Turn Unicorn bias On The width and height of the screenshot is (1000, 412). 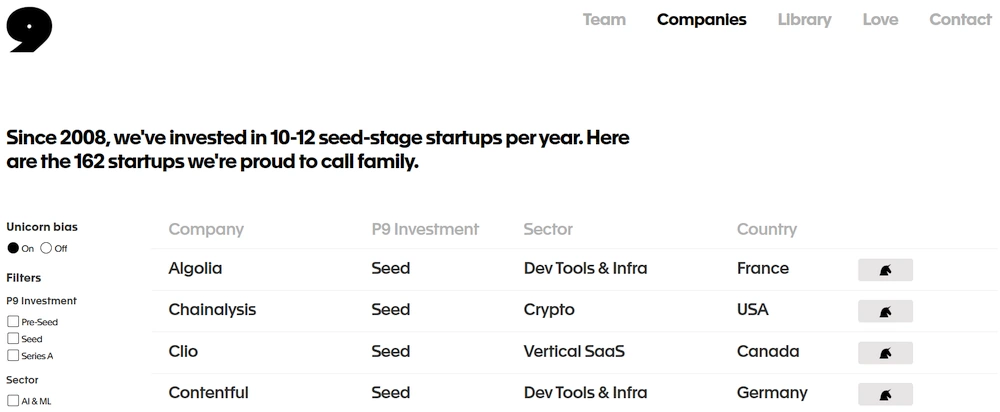(x=13, y=248)
